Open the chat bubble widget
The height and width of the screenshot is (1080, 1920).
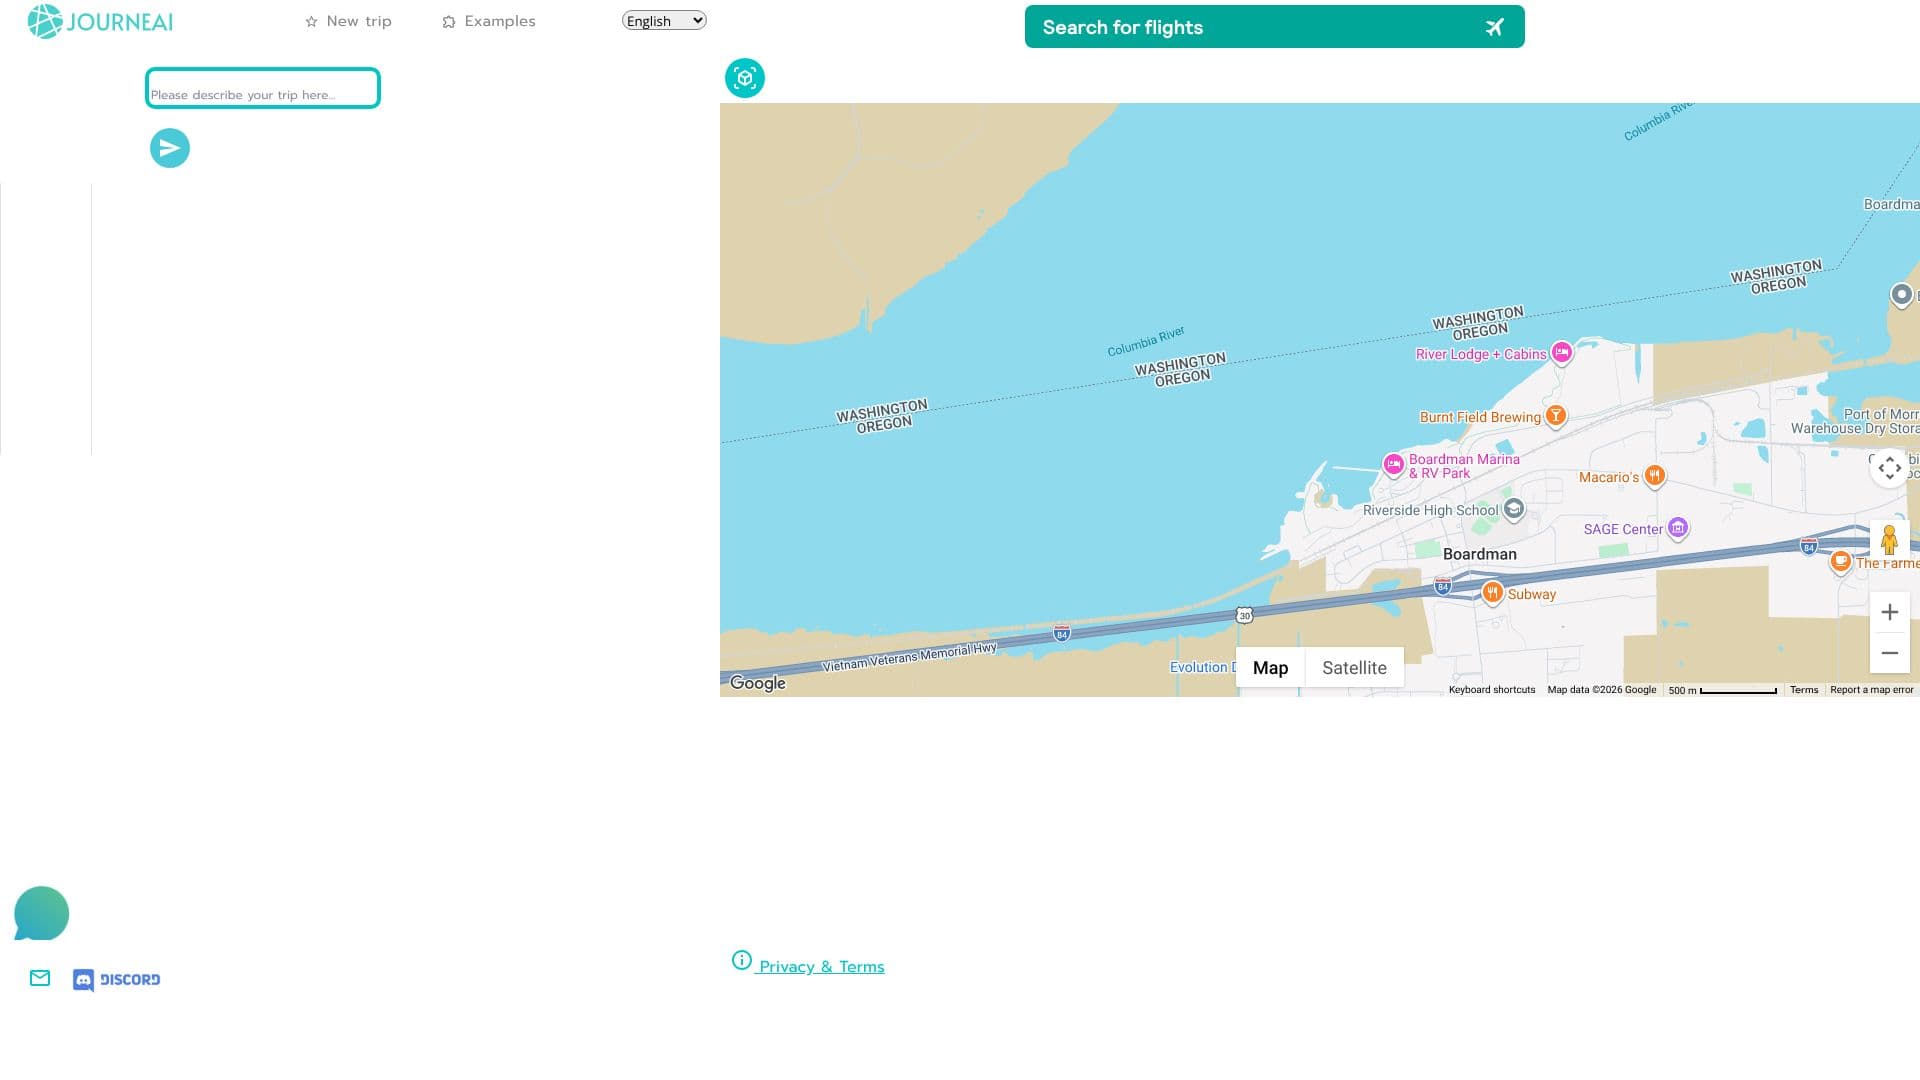[41, 913]
